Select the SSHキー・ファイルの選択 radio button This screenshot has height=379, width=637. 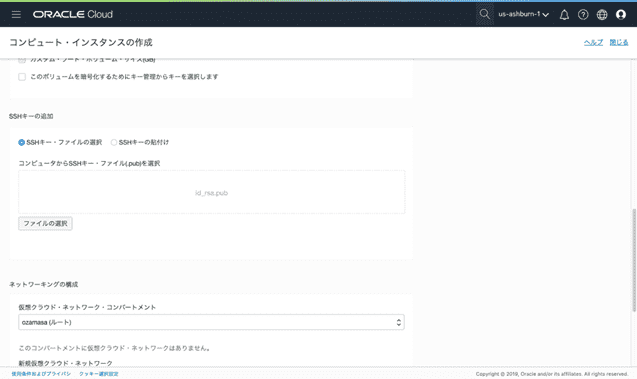coord(22,142)
